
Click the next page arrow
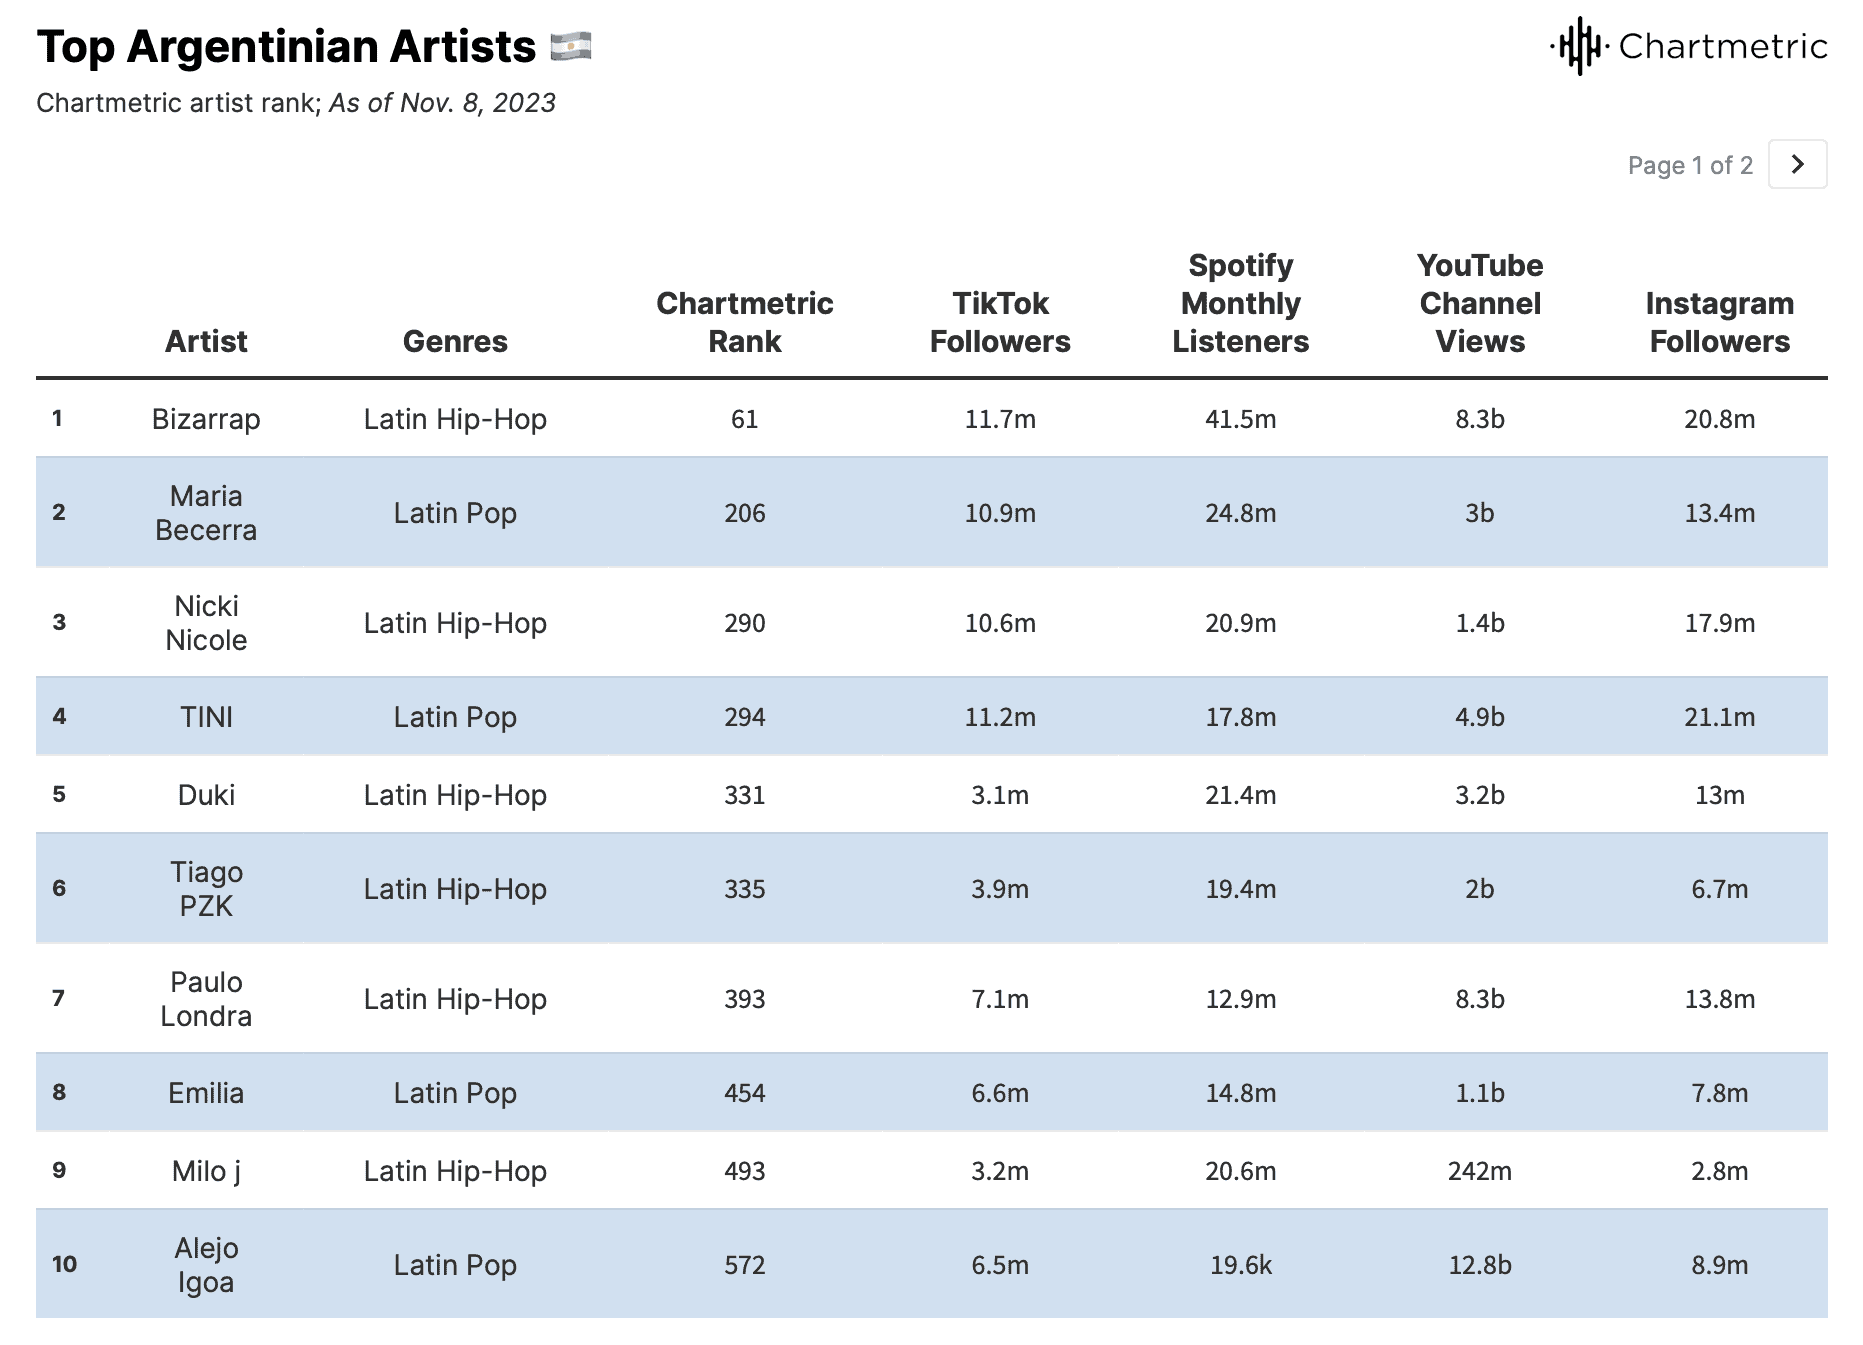coord(1797,163)
